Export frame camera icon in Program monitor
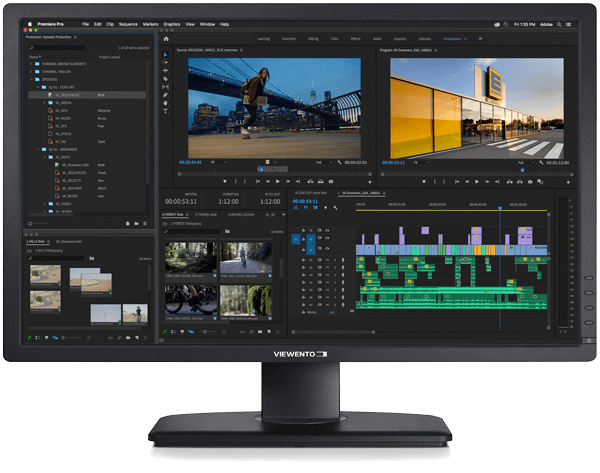Viewport: 600px width, 473px height. pyautogui.click(x=530, y=182)
